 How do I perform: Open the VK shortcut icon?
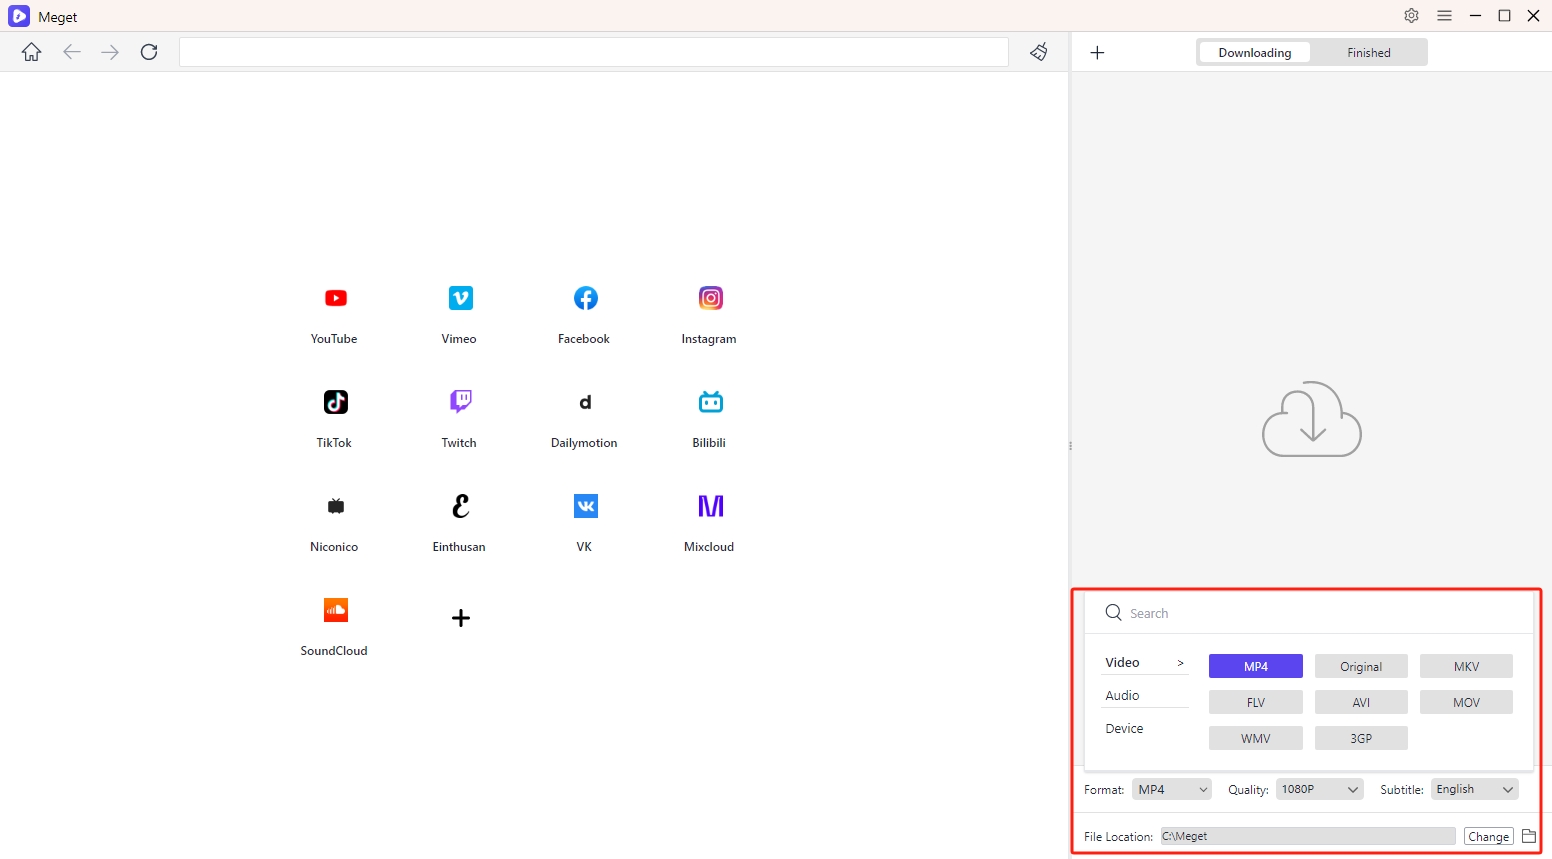click(x=586, y=506)
